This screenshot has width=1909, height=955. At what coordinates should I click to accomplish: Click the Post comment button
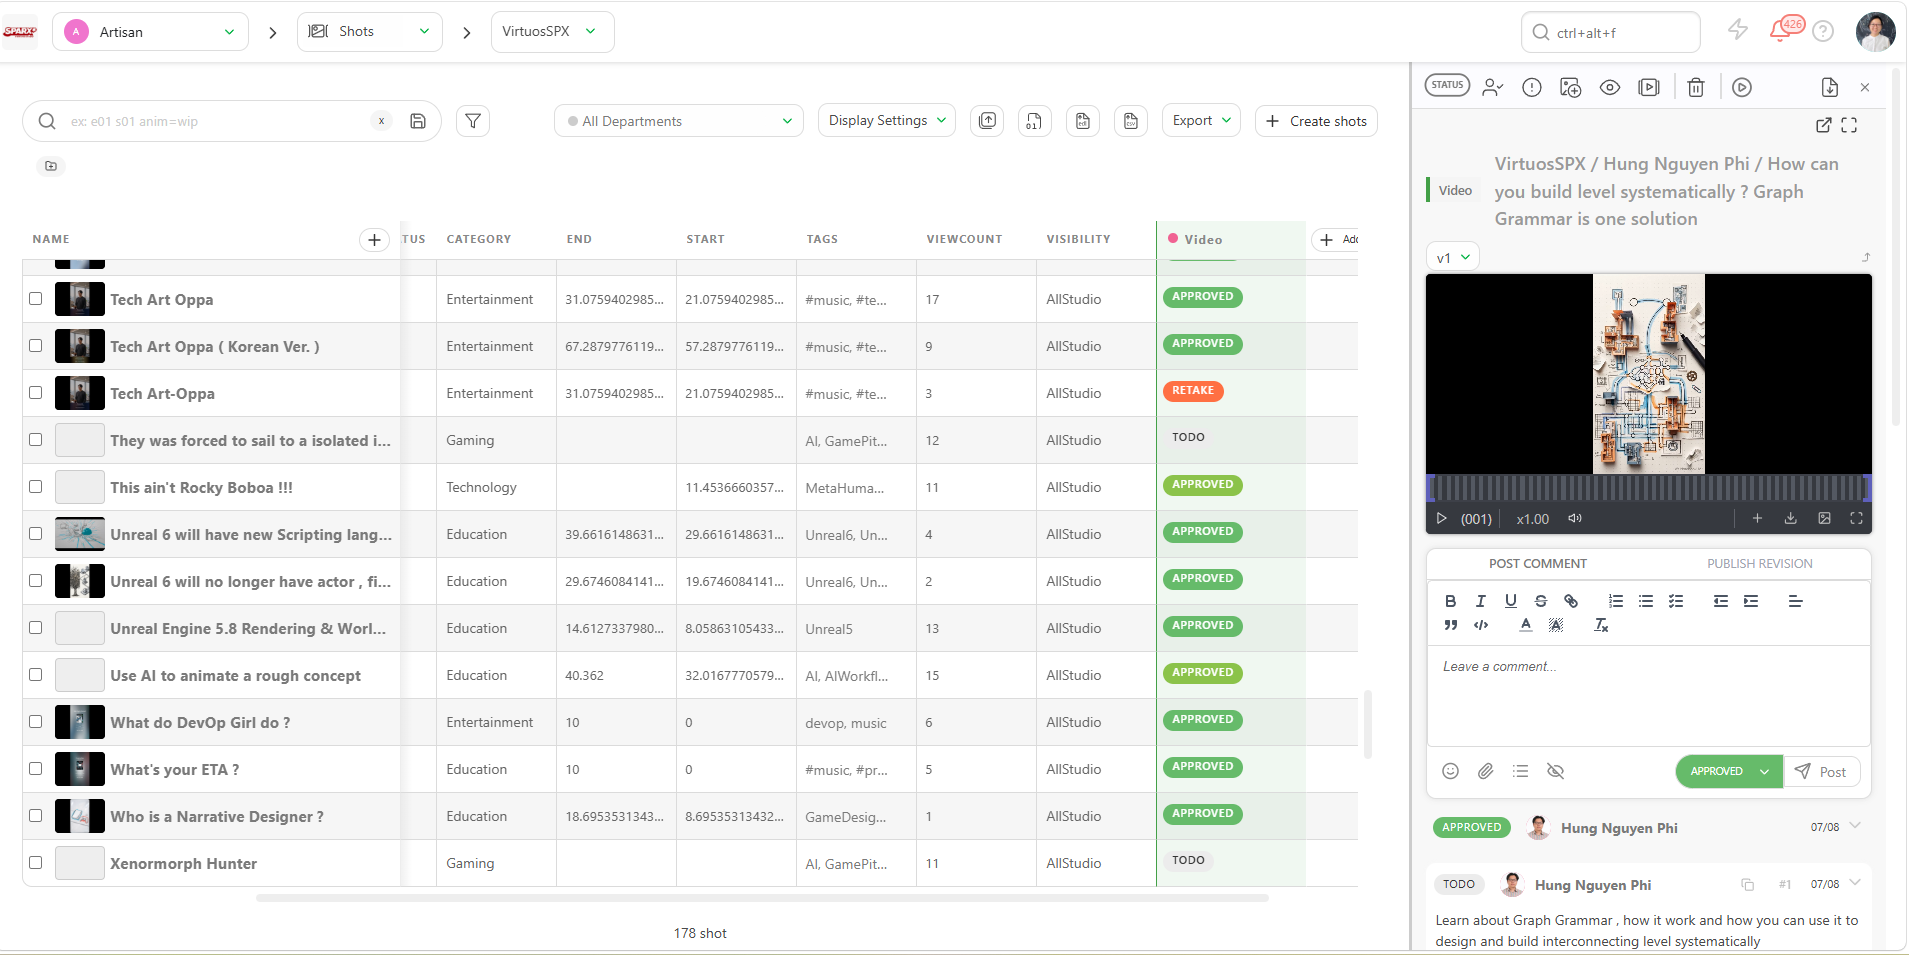pyautogui.click(x=1821, y=772)
